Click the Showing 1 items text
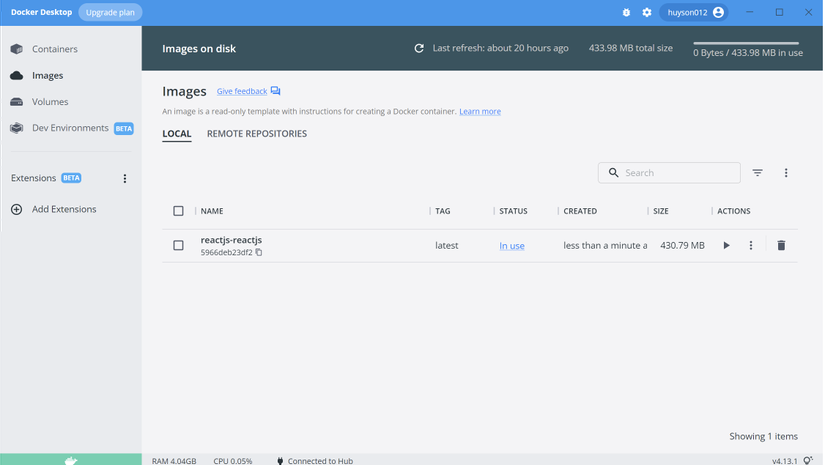The height and width of the screenshot is (465, 825). click(x=763, y=436)
